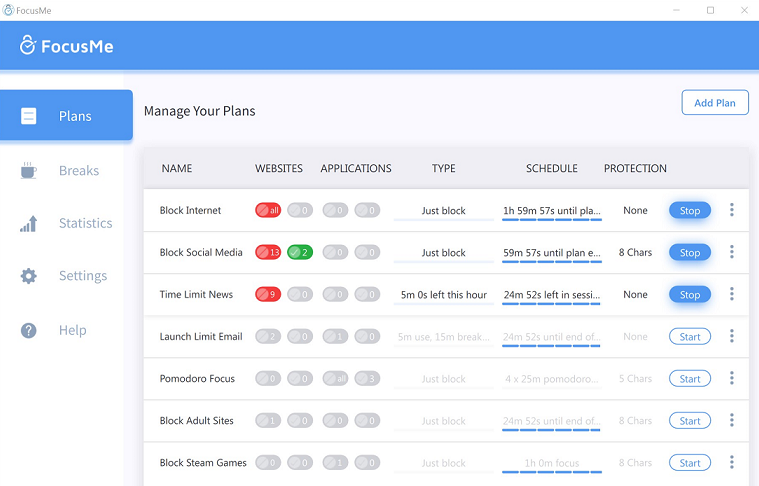
Task: Click the 'Just block' type of Block Internet
Action: pyautogui.click(x=443, y=211)
